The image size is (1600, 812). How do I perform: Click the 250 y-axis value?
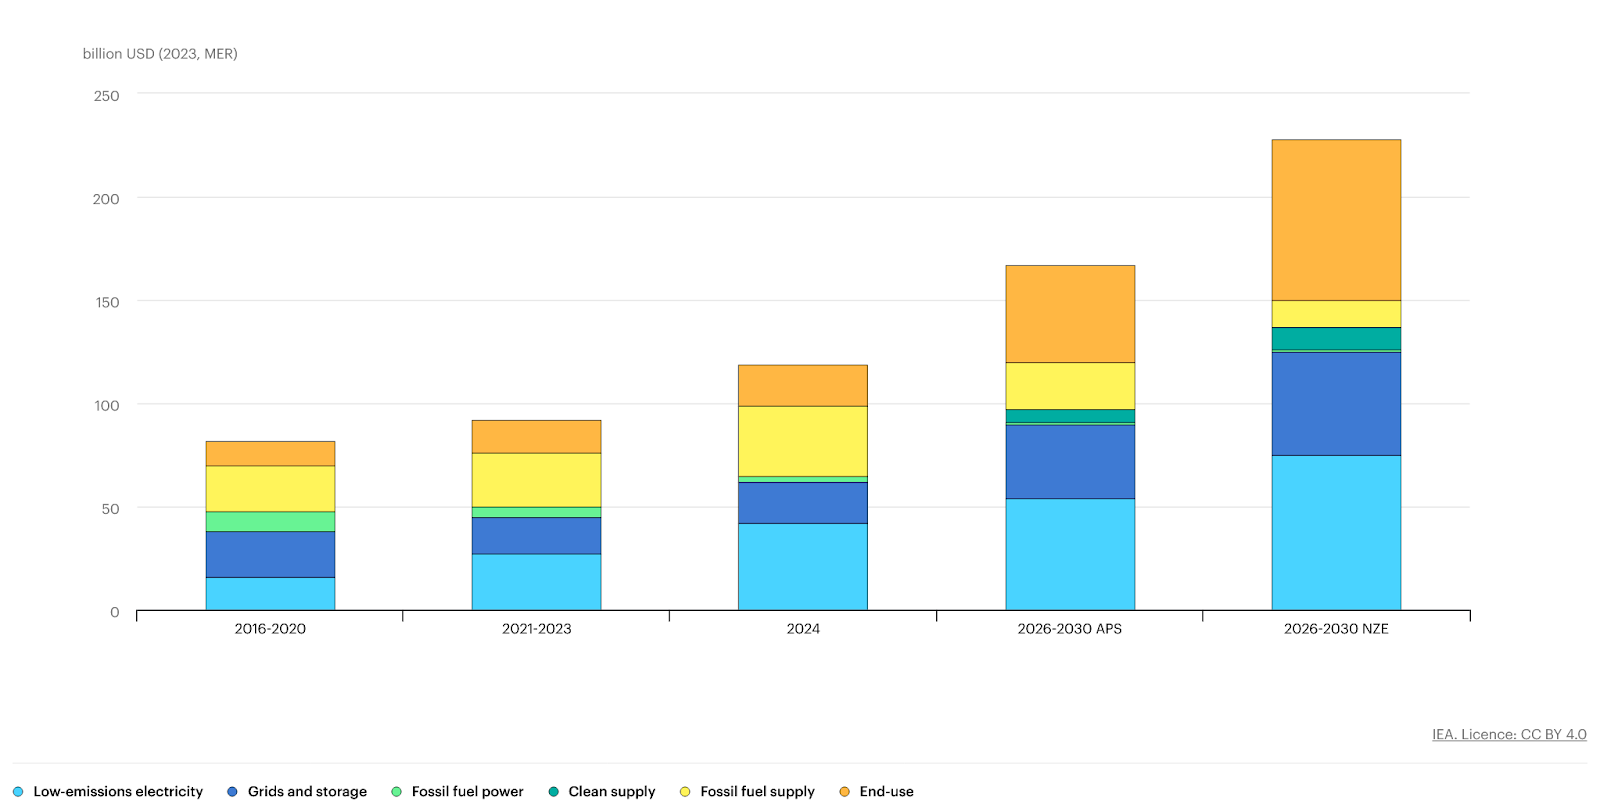106,96
